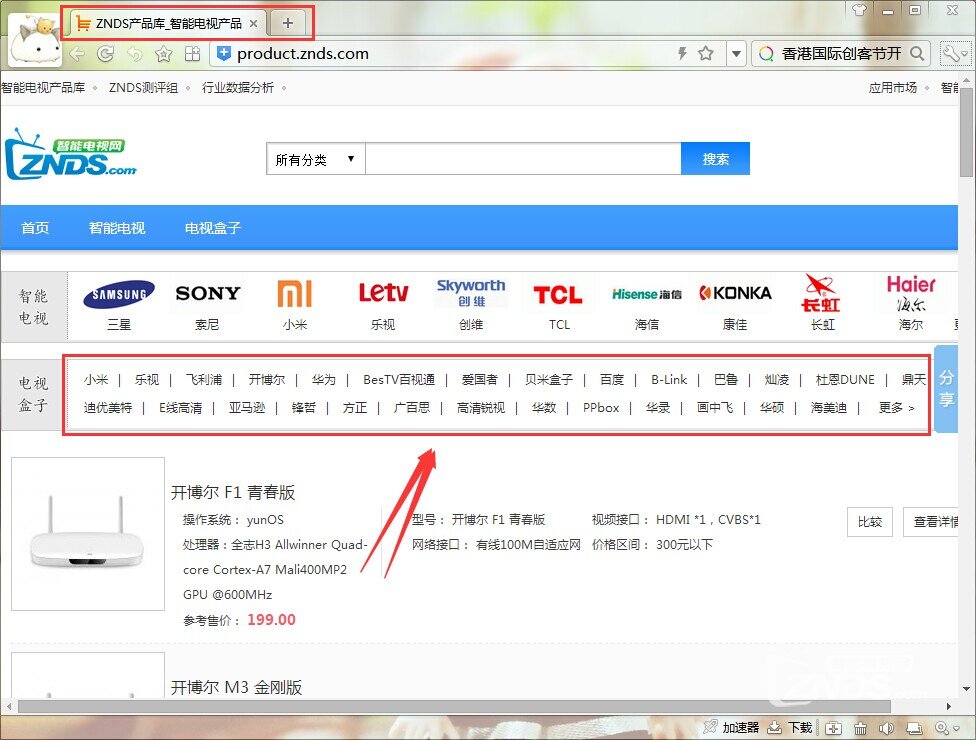
Task: Click the 加速器 status bar item
Action: (x=731, y=727)
